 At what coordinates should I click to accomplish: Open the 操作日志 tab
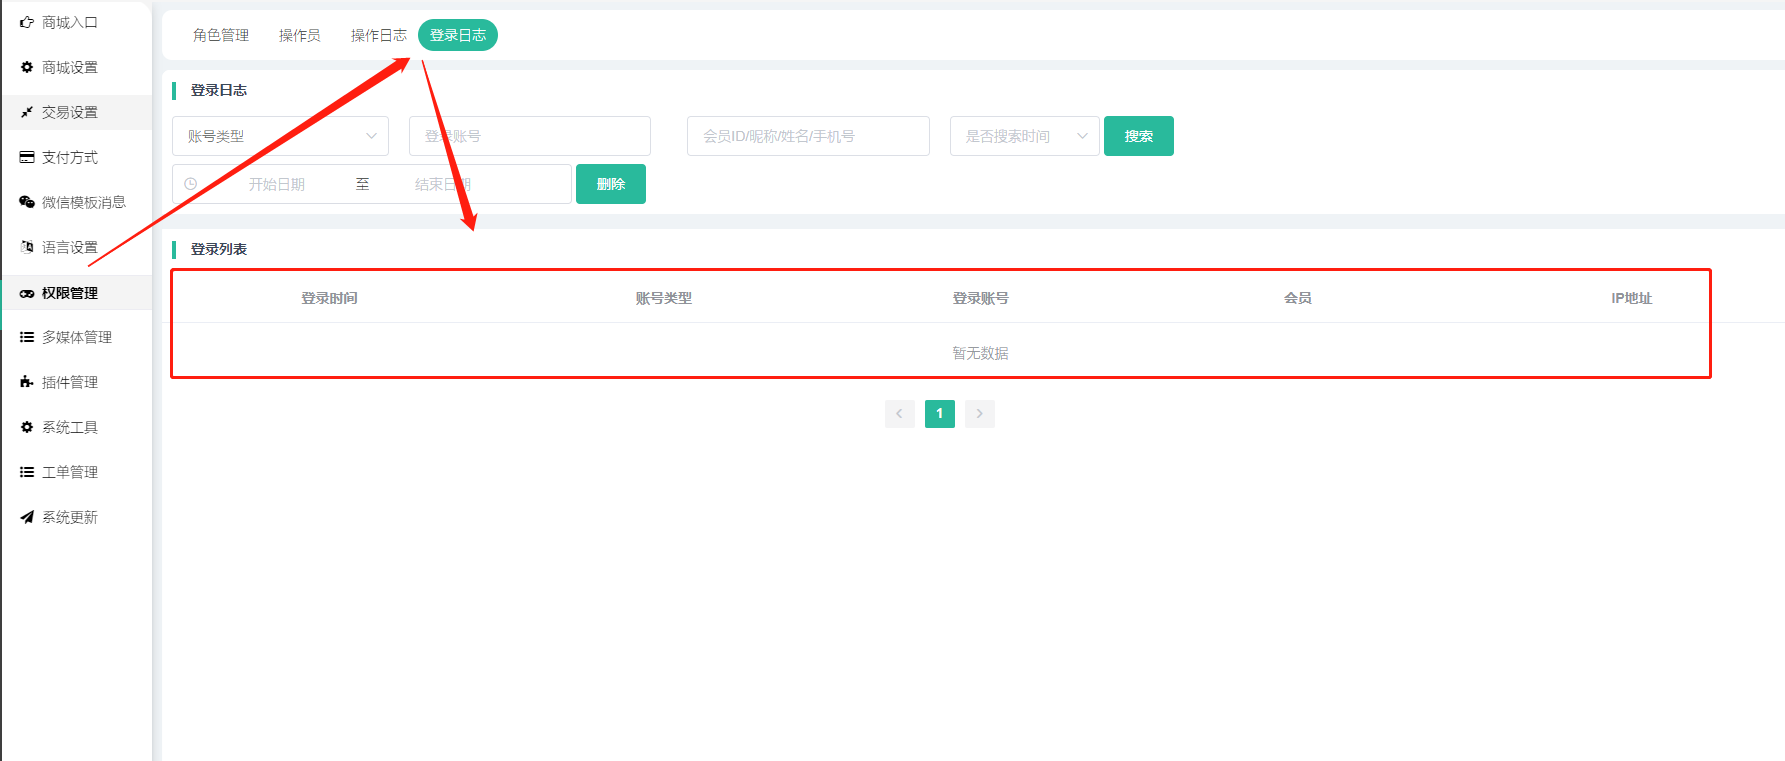(379, 35)
